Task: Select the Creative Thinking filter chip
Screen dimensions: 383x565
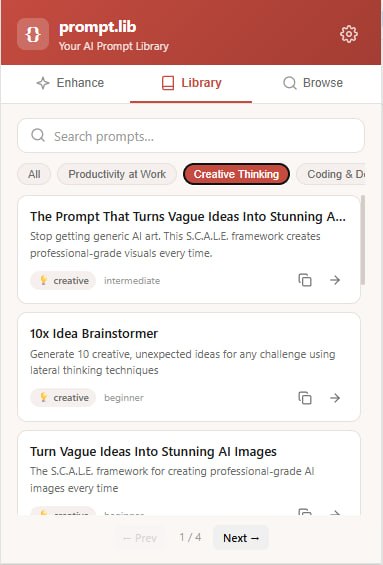Action: tap(236, 174)
